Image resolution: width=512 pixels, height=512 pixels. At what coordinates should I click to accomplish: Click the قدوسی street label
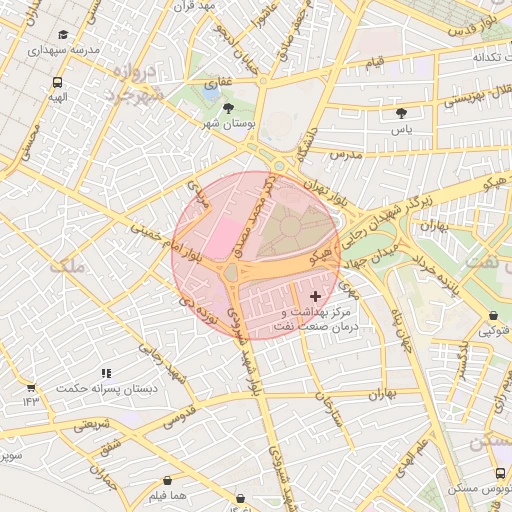click(x=179, y=417)
